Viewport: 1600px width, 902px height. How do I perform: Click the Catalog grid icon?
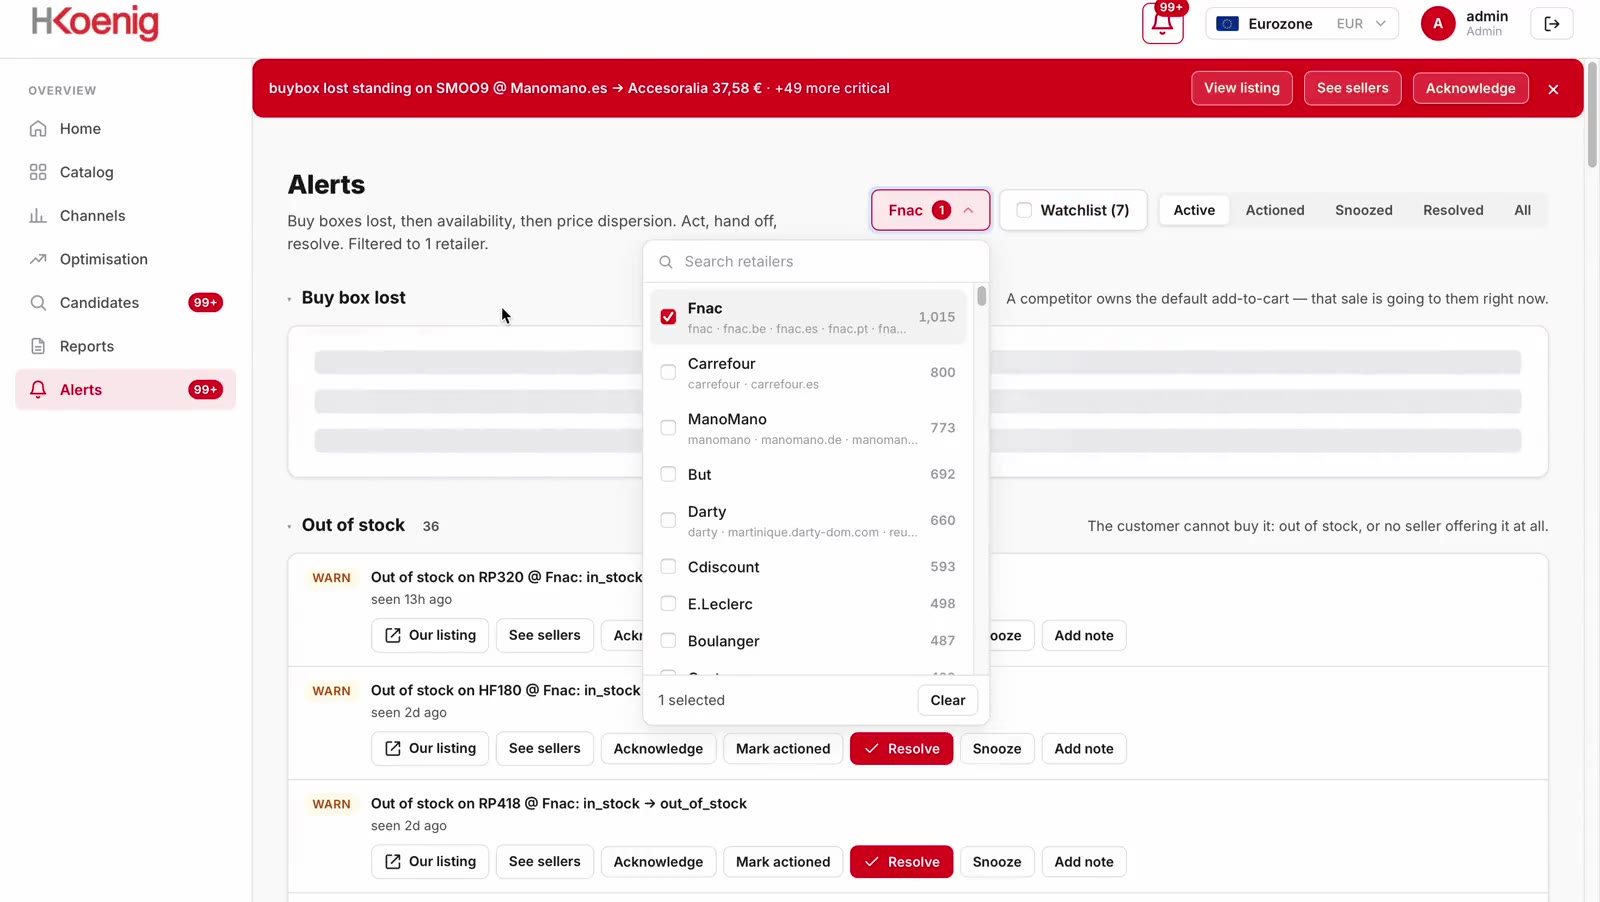click(38, 172)
